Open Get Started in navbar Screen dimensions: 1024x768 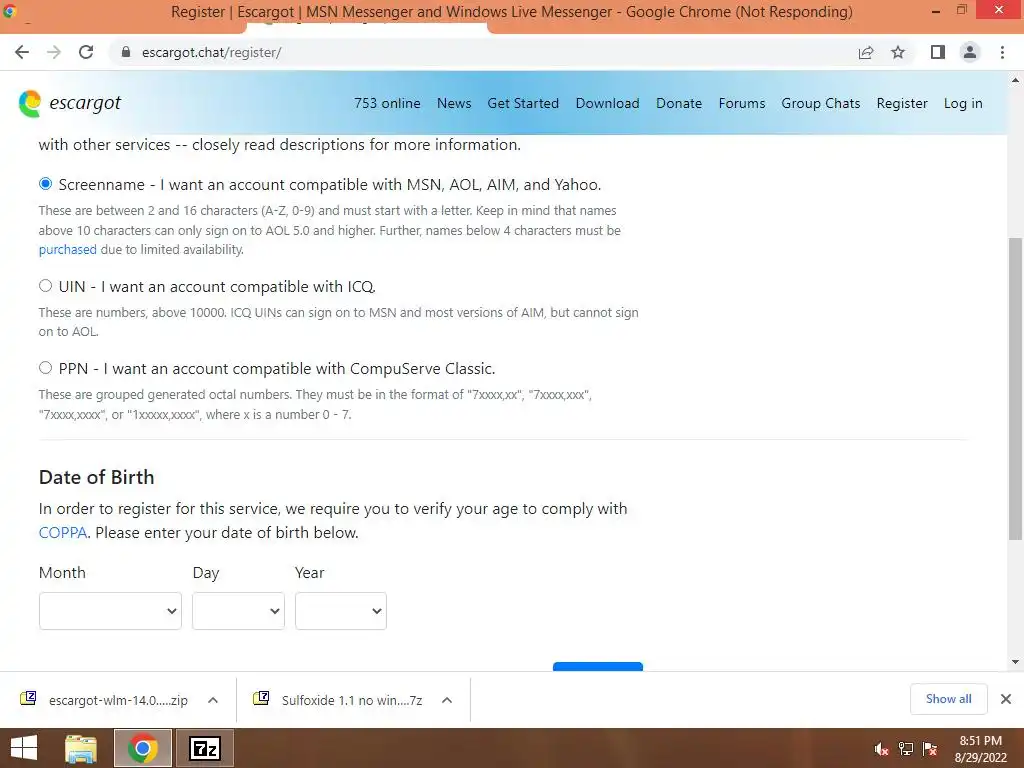(523, 103)
